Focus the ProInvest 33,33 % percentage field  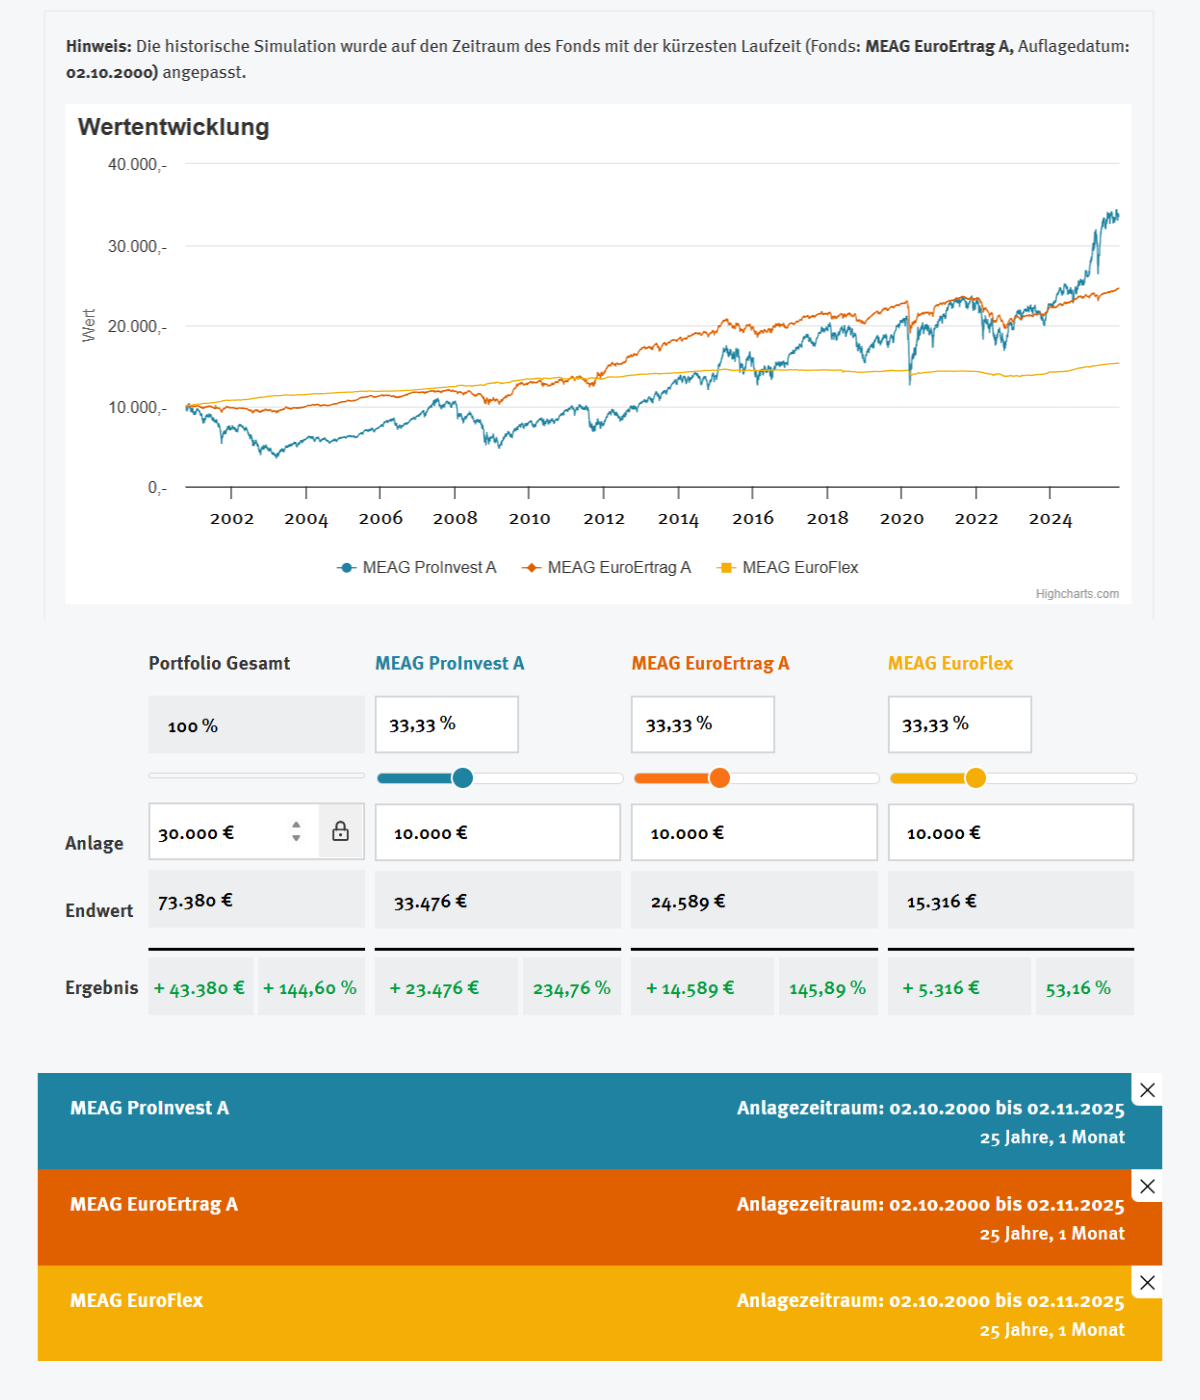[x=446, y=725]
